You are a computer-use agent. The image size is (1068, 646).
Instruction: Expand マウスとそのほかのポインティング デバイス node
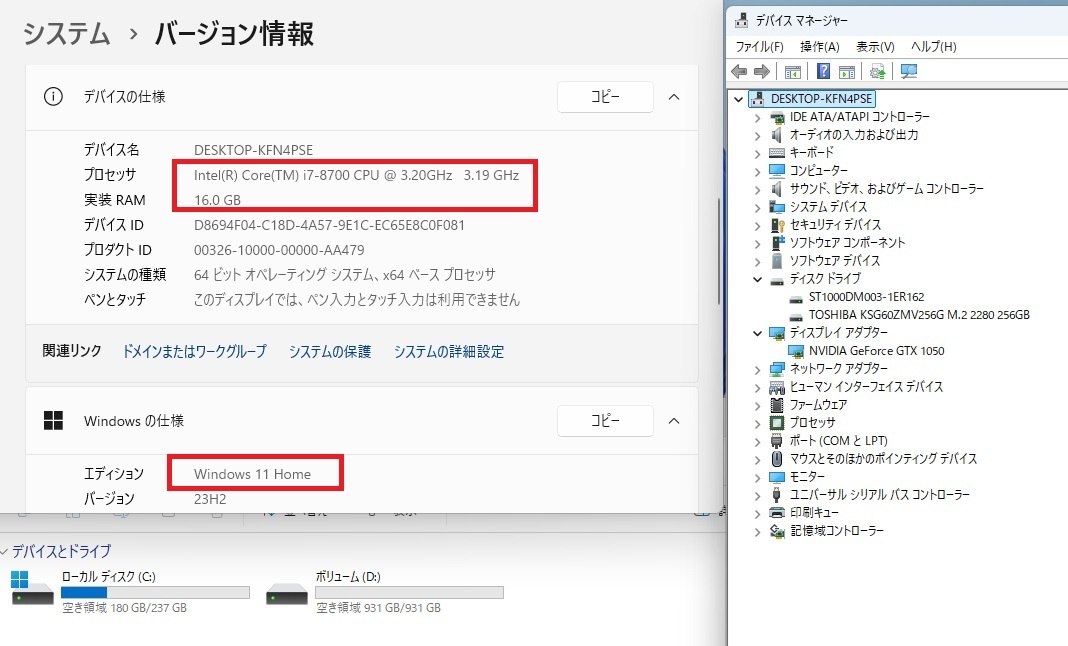coord(757,459)
